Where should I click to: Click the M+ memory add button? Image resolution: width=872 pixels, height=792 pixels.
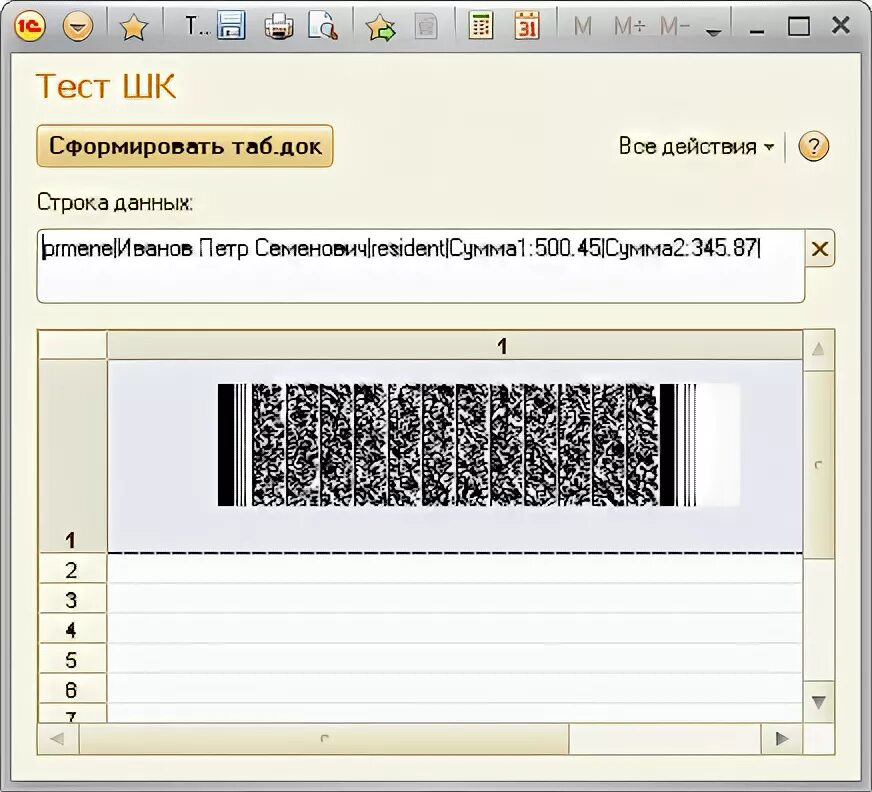click(x=628, y=26)
